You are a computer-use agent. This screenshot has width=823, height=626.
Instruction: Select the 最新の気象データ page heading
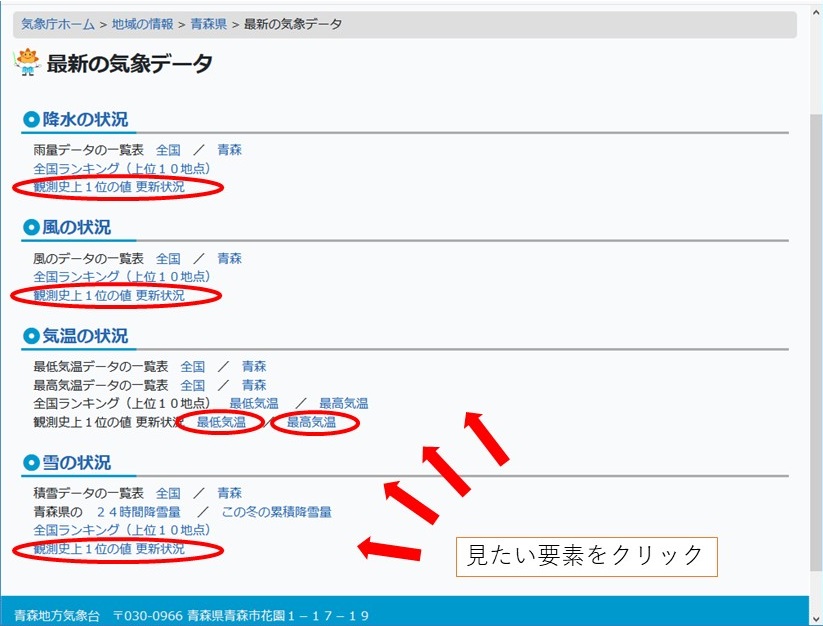[x=130, y=63]
